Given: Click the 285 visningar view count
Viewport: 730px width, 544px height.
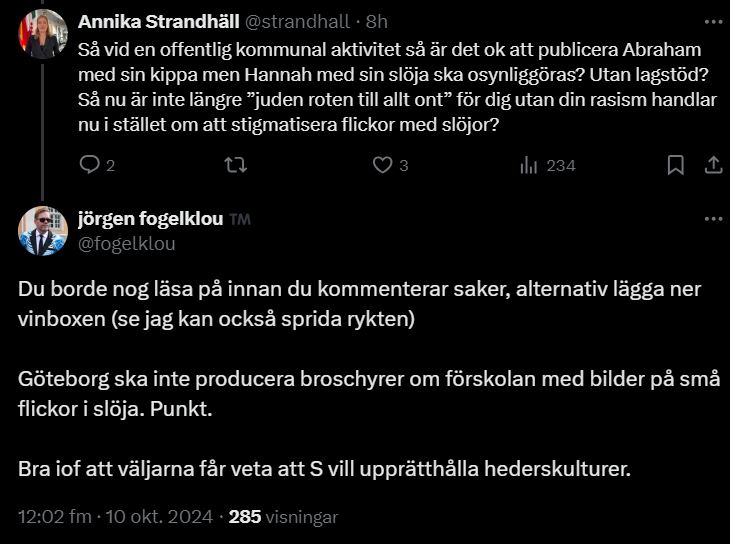Looking at the screenshot, I should click(x=283, y=517).
